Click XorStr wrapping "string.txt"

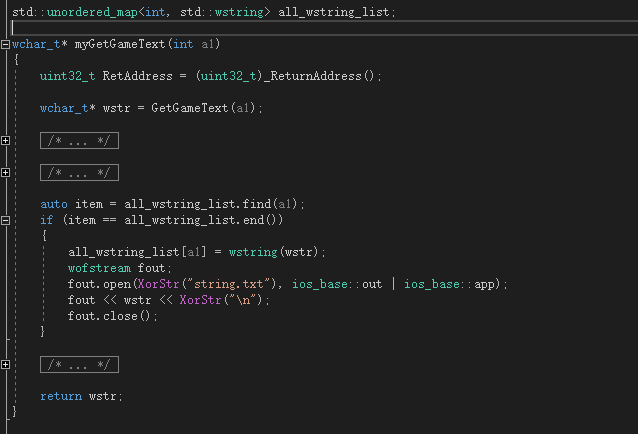point(158,284)
